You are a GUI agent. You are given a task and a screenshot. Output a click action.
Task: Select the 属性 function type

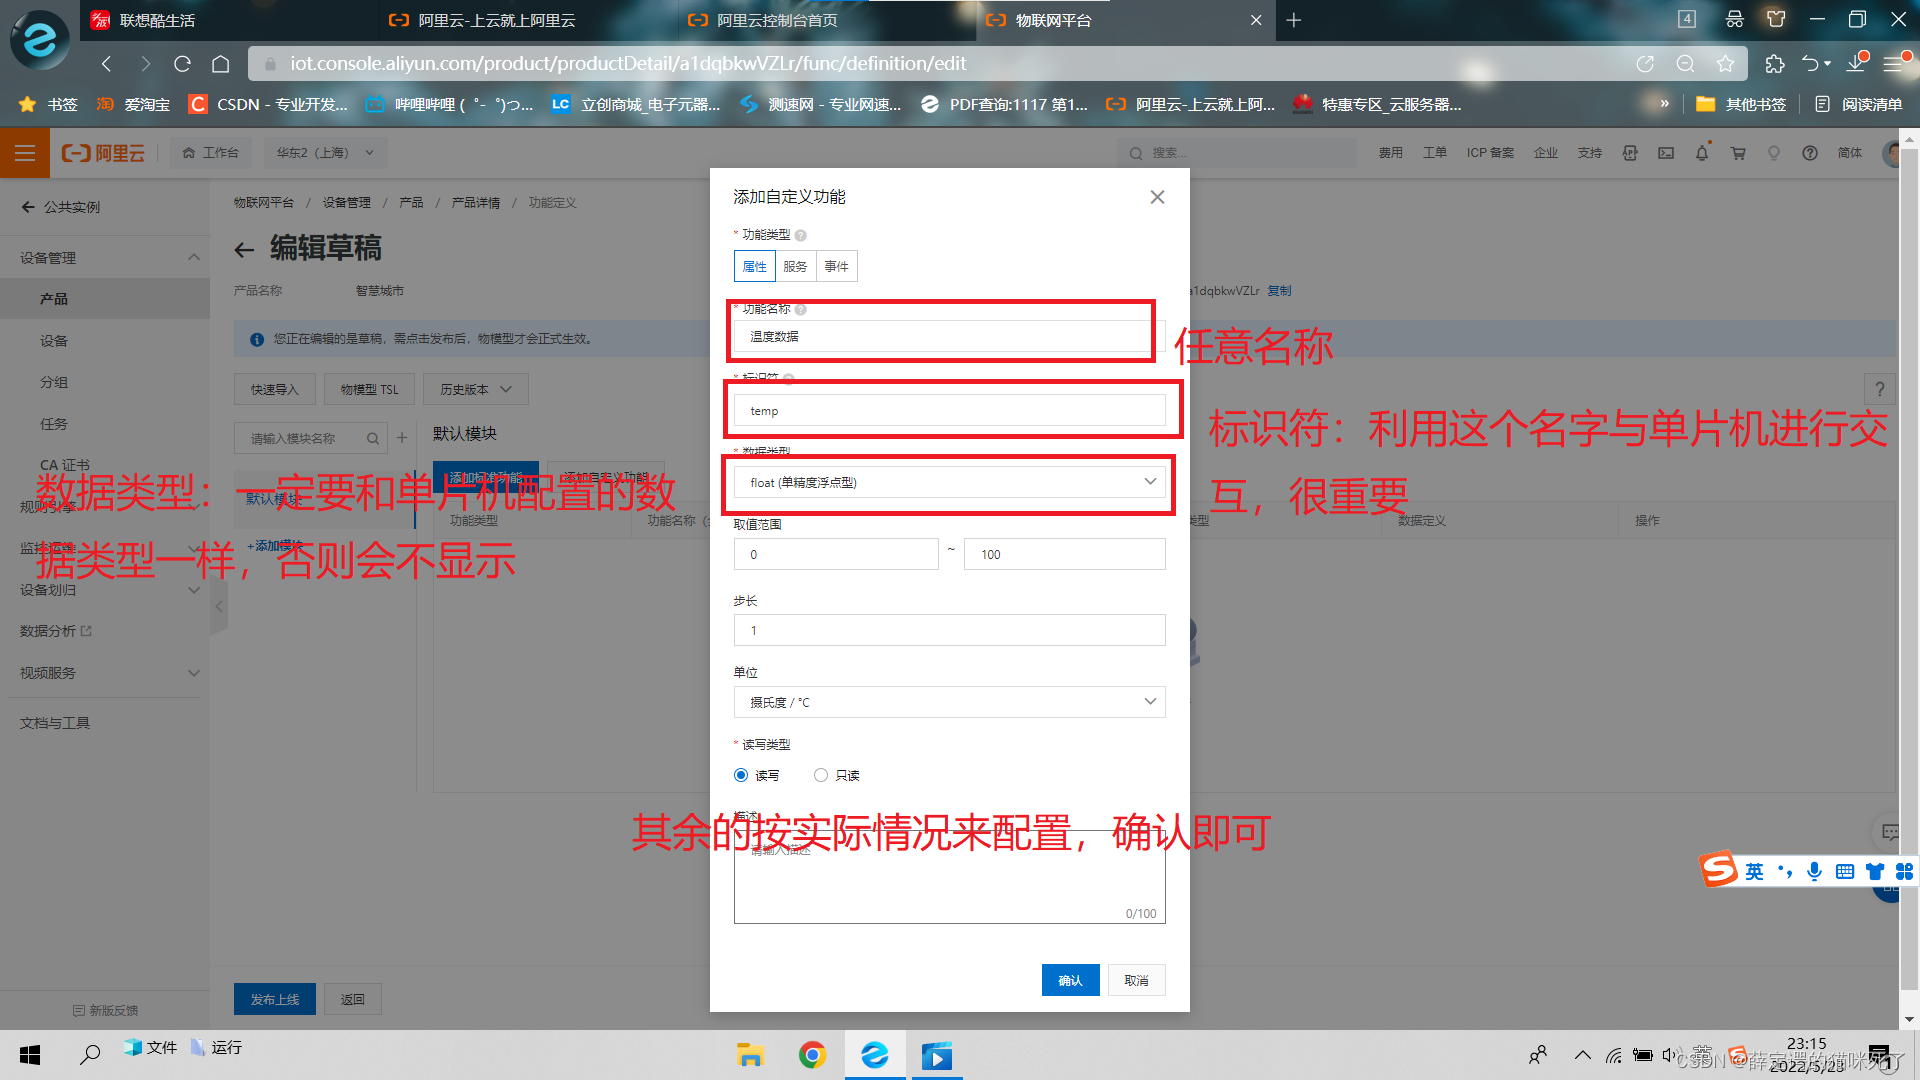tap(754, 266)
